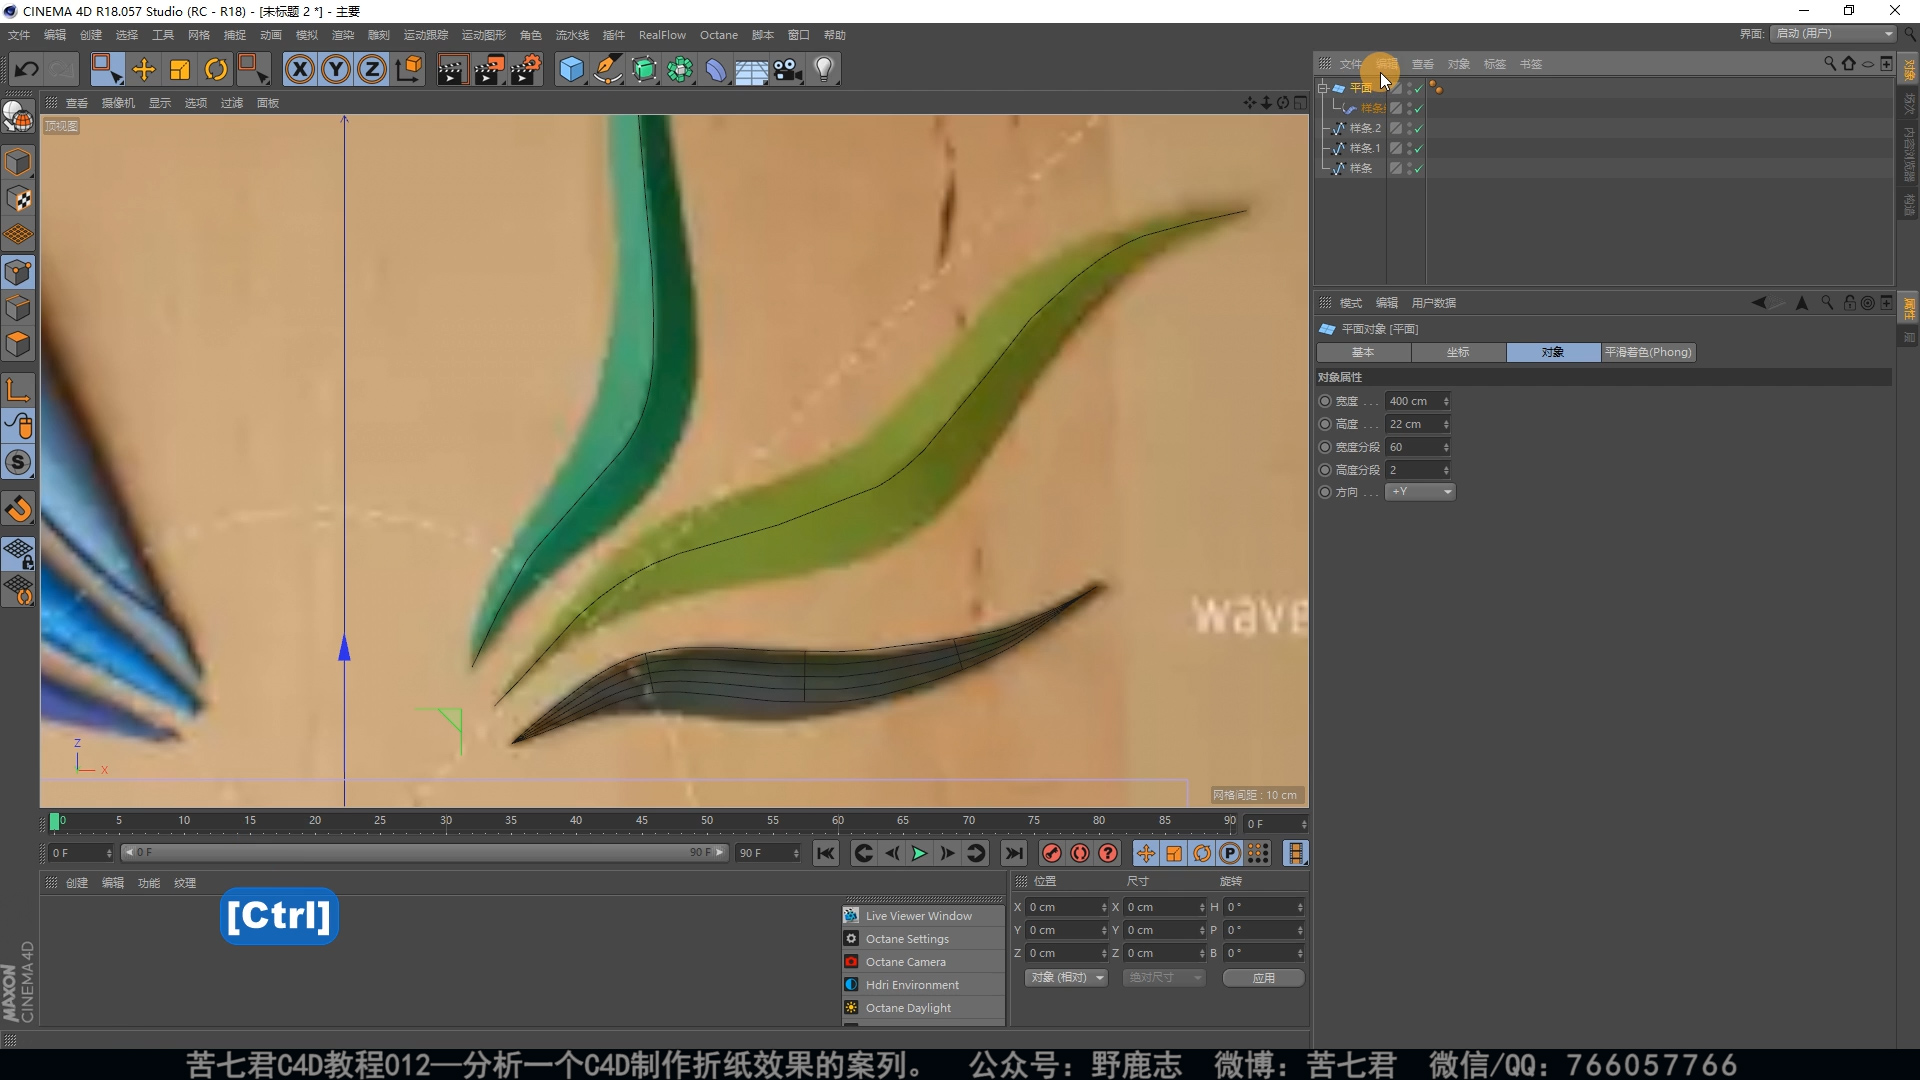Switch to 坐标 attribute tab

tap(1458, 352)
